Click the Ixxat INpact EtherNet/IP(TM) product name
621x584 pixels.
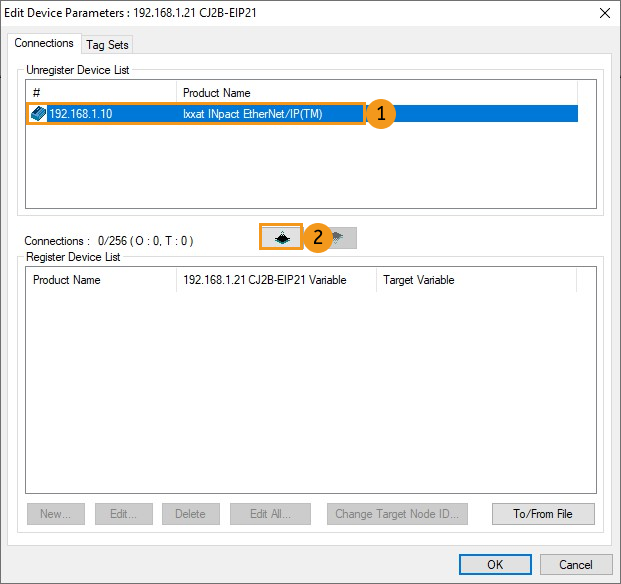pos(253,114)
